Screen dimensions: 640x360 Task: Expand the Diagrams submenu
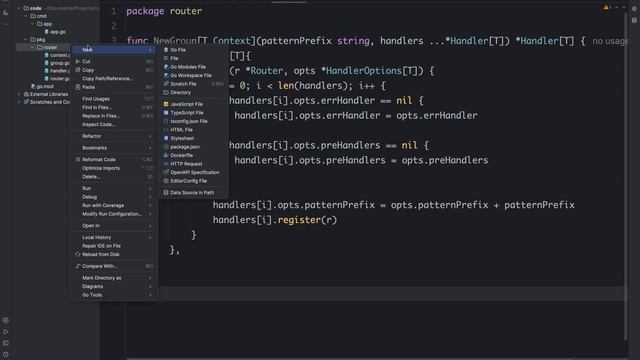(x=114, y=287)
